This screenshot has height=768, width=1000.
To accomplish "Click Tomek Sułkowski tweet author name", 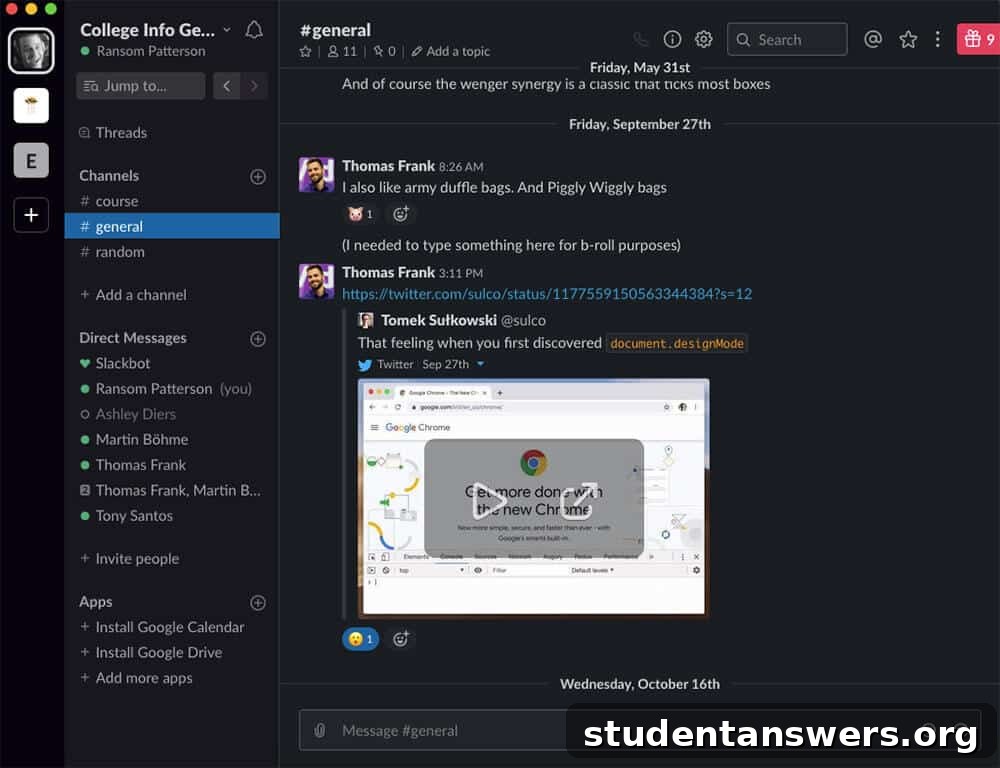I will (x=438, y=320).
